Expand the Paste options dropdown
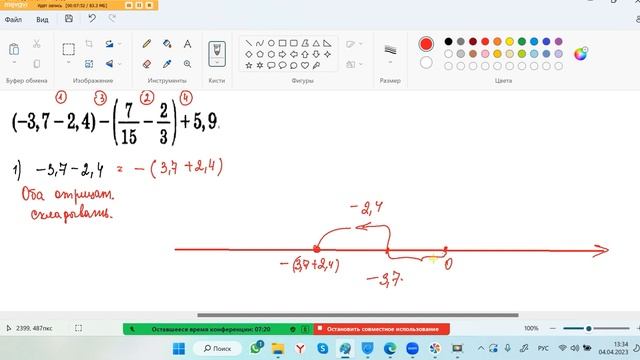This screenshot has width=640, height=360. (14, 62)
